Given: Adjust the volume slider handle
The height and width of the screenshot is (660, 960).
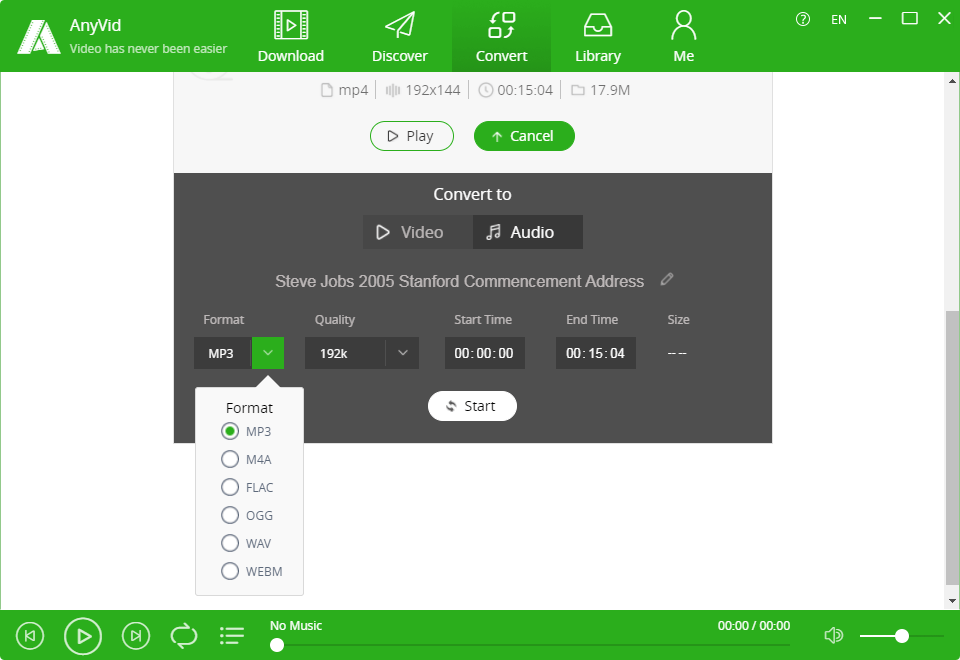Looking at the screenshot, I should click(901, 636).
